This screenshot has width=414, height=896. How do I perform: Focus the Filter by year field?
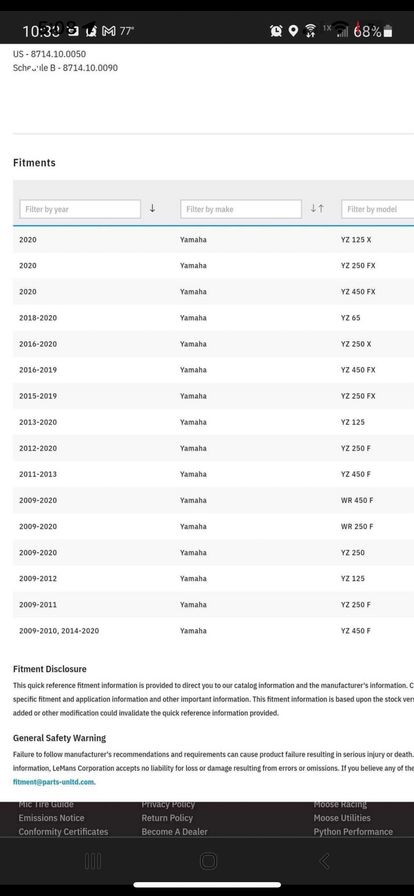(x=80, y=209)
